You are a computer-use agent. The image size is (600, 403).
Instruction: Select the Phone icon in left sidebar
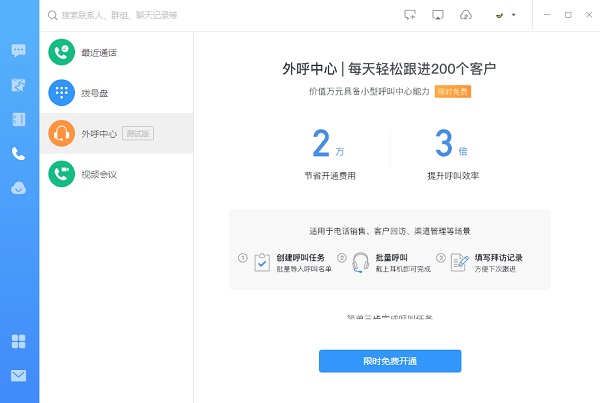(x=19, y=153)
